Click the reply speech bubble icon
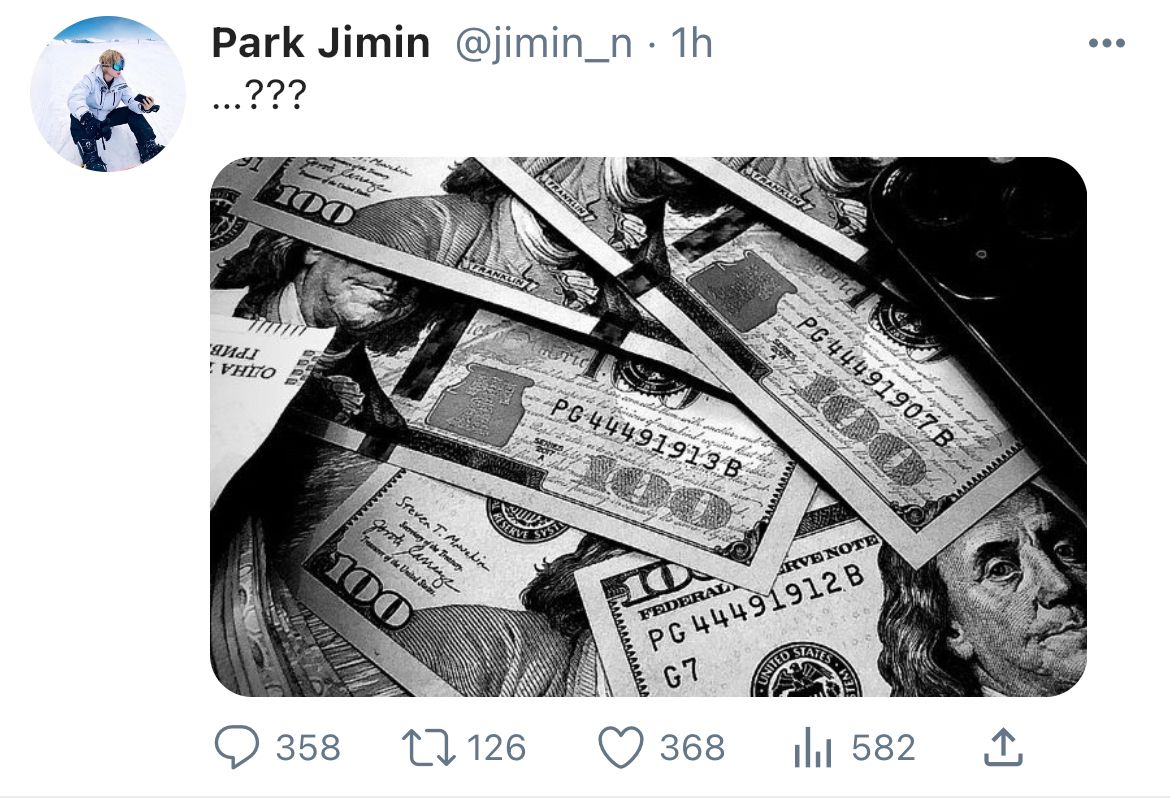Viewport: 1170px width, 798px height. pos(237,747)
